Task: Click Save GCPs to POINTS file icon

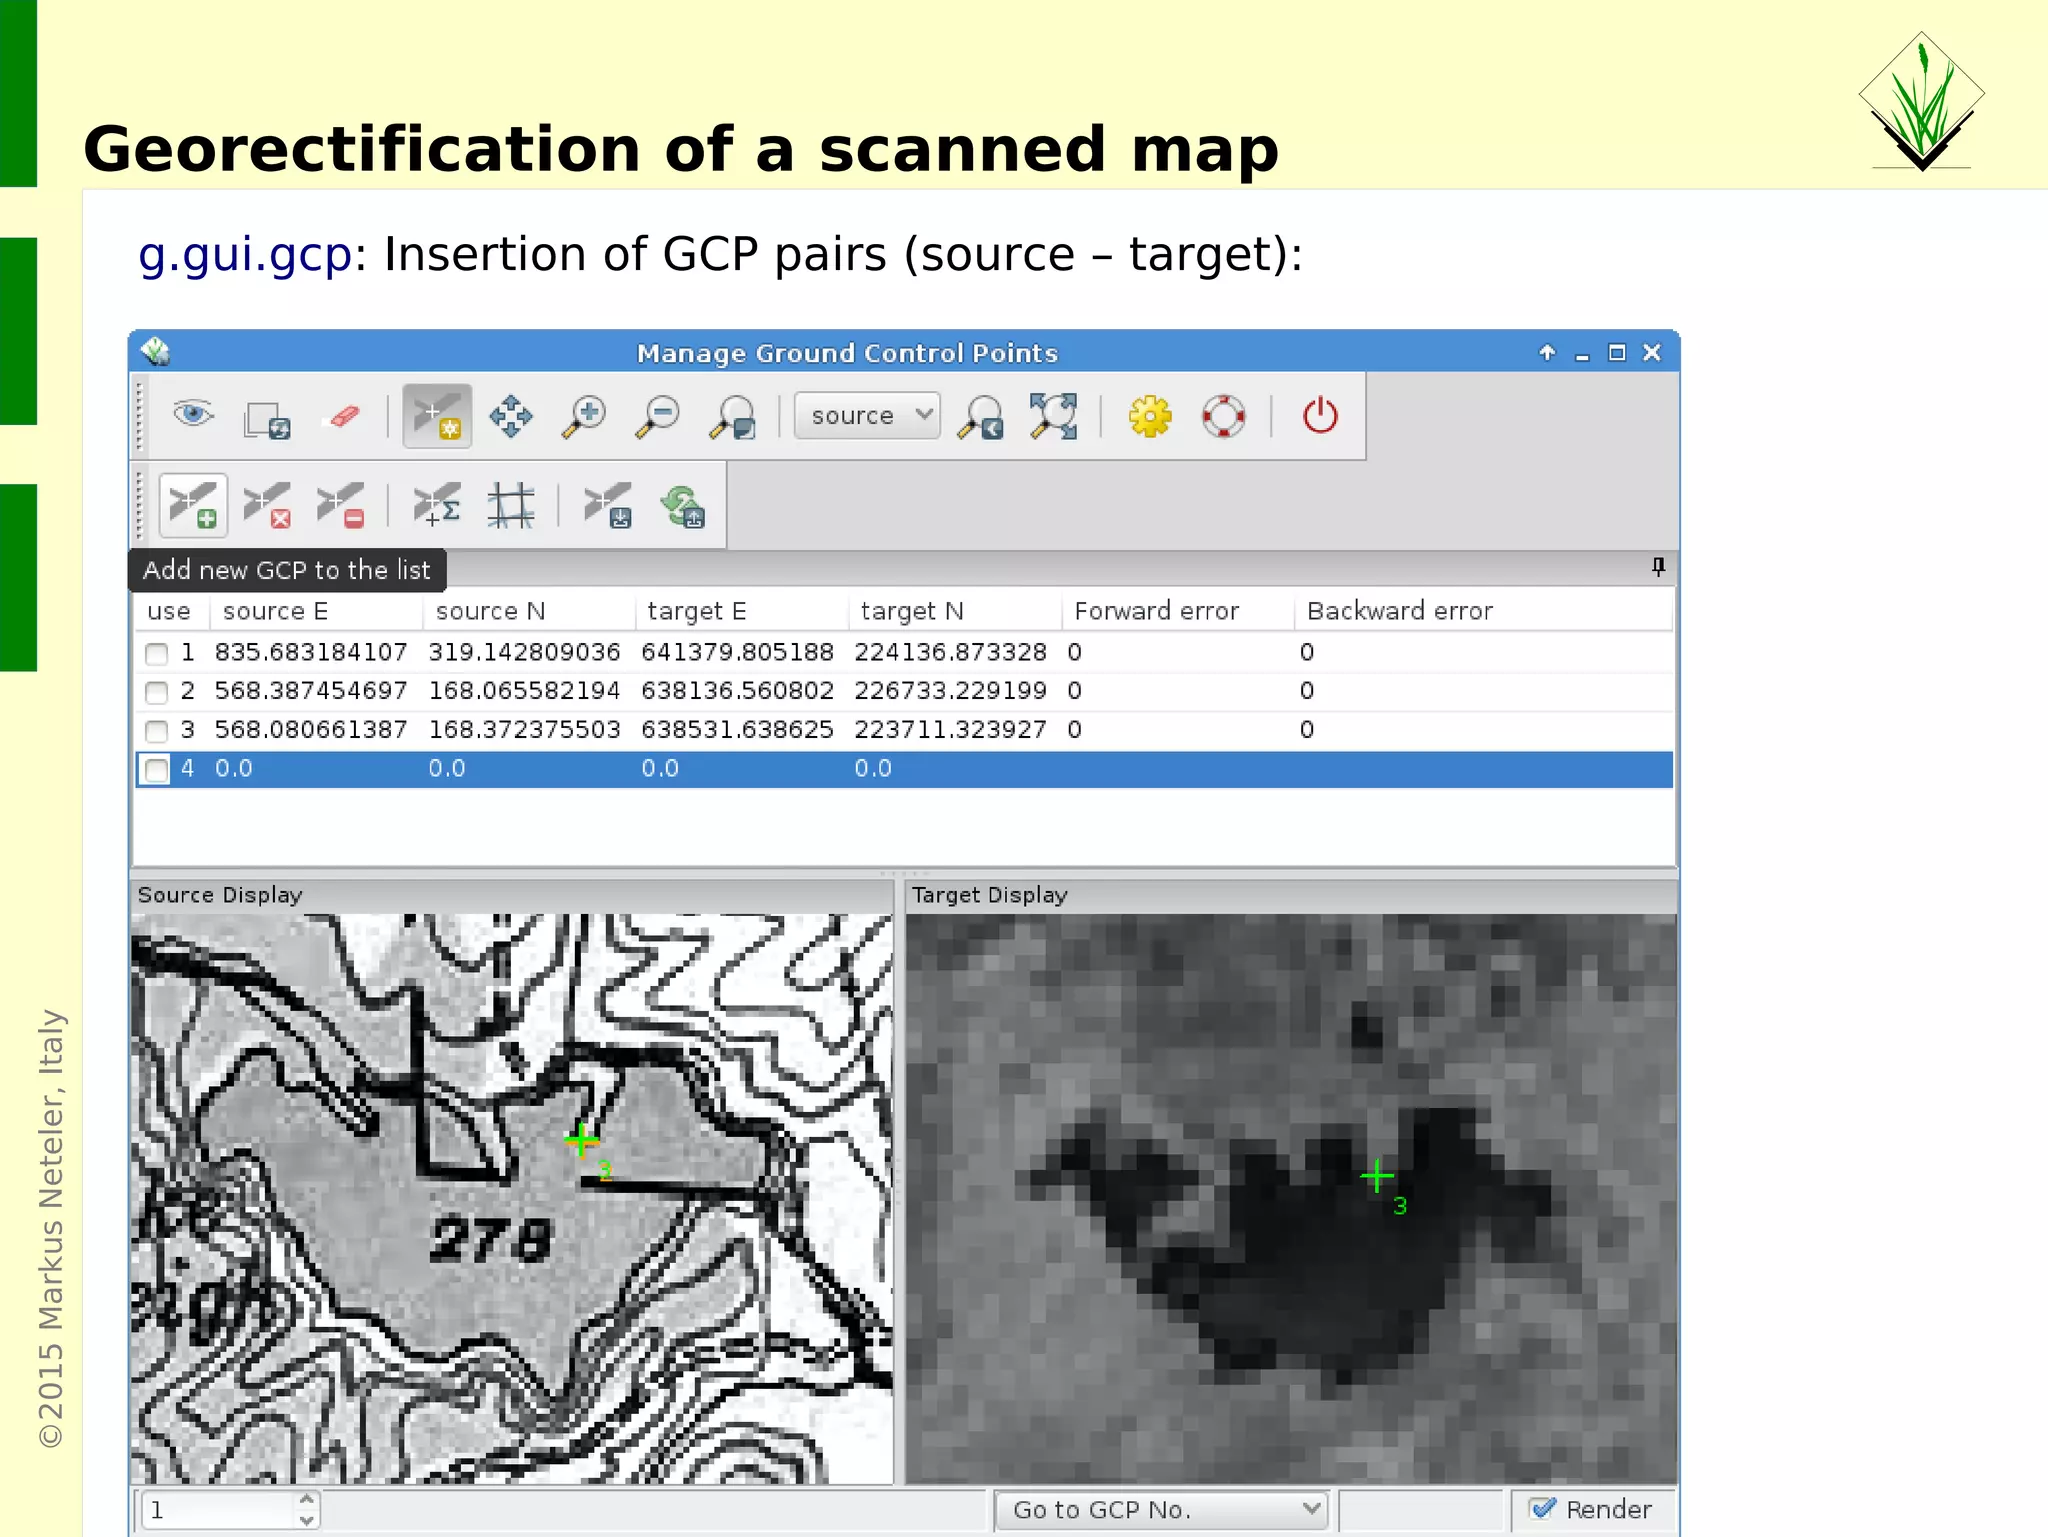Action: tap(608, 505)
